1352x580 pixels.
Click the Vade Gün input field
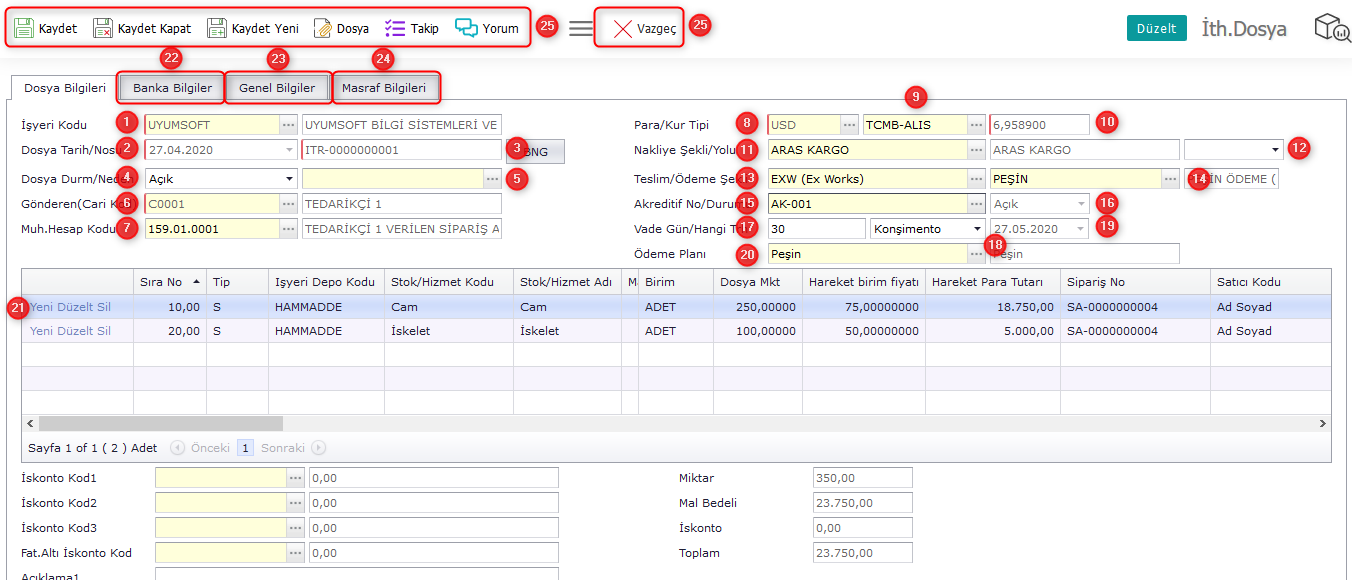[x=815, y=229]
